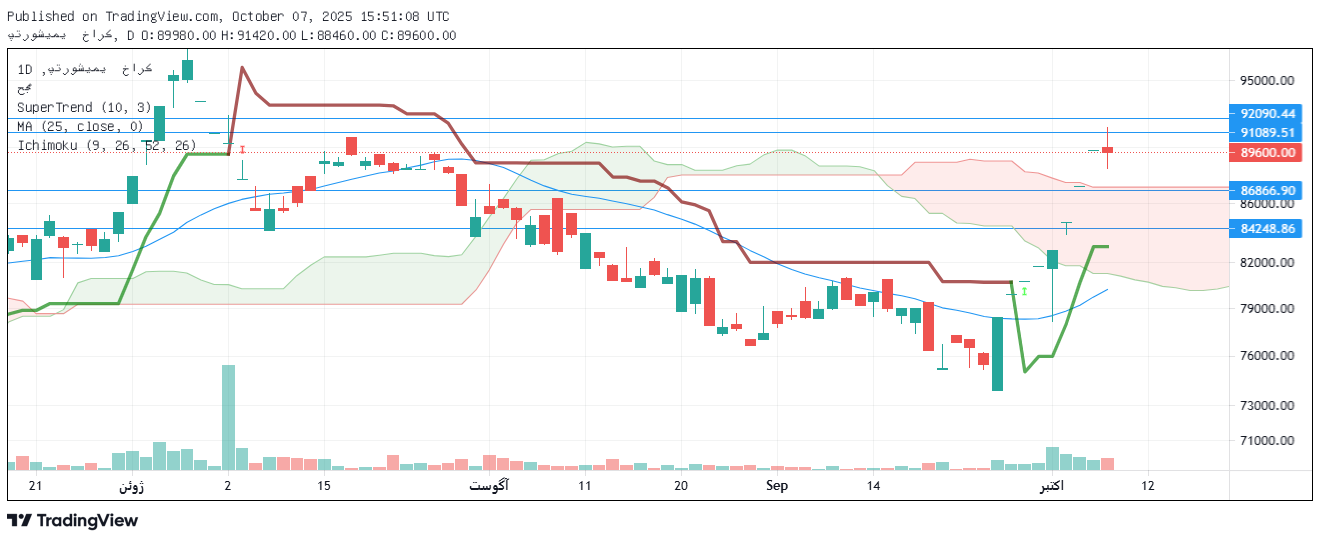The image size is (1320, 541).
Task: Click the TradingView logo at bottom left
Action: tap(72, 520)
